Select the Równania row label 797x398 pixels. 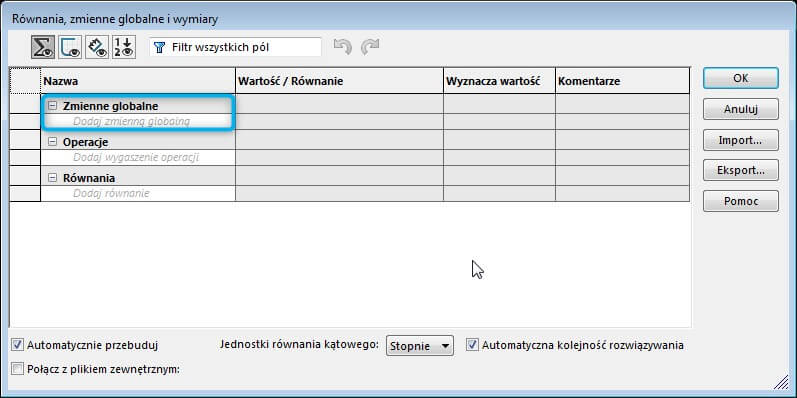point(89,178)
